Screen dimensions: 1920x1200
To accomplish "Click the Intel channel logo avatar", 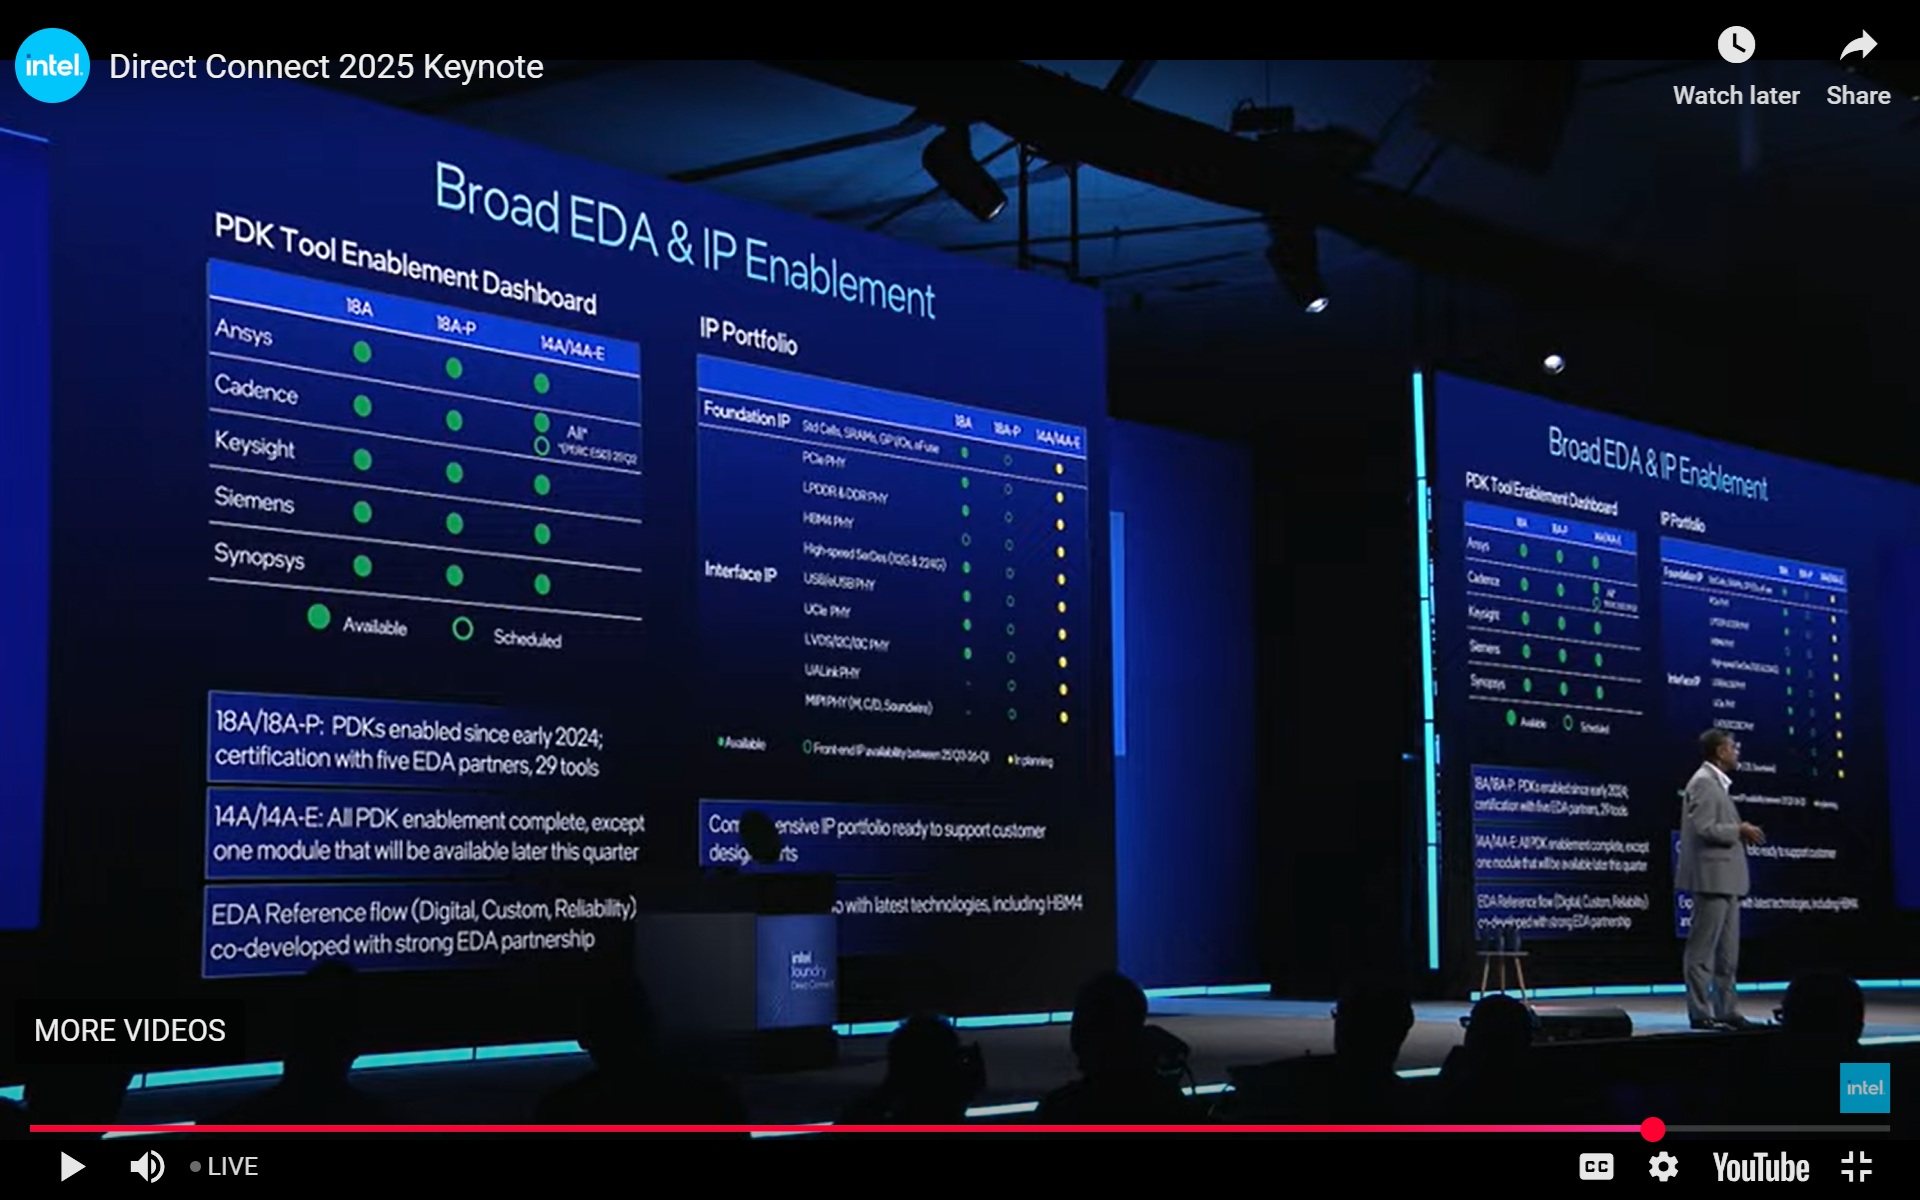I will point(52,66).
